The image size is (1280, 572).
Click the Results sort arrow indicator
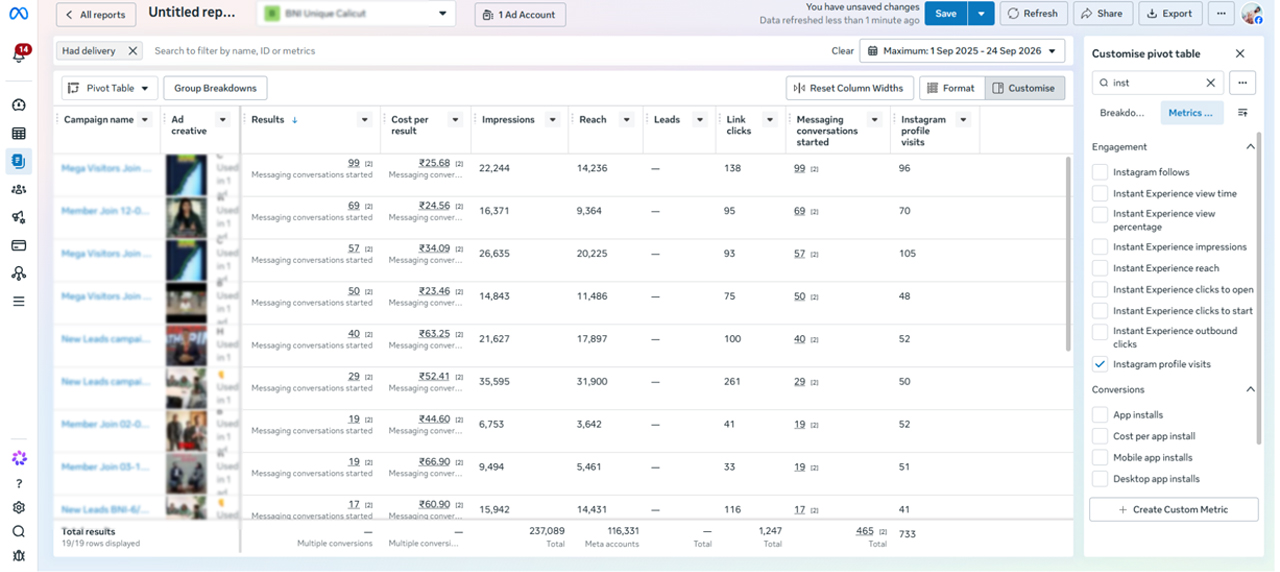(x=295, y=120)
